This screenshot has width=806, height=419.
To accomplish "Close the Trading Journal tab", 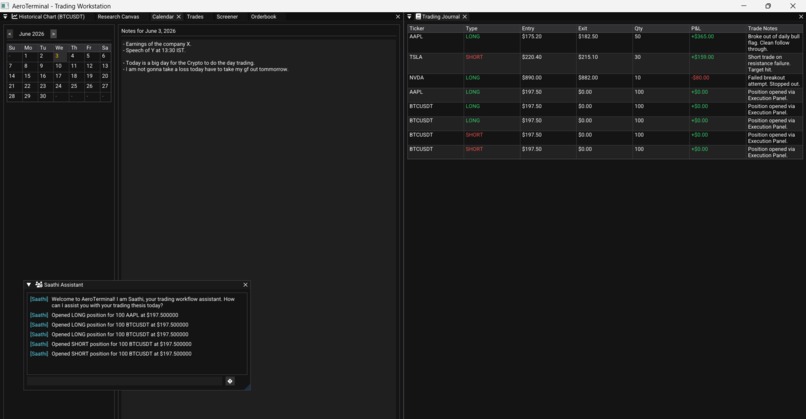I will 465,16.
